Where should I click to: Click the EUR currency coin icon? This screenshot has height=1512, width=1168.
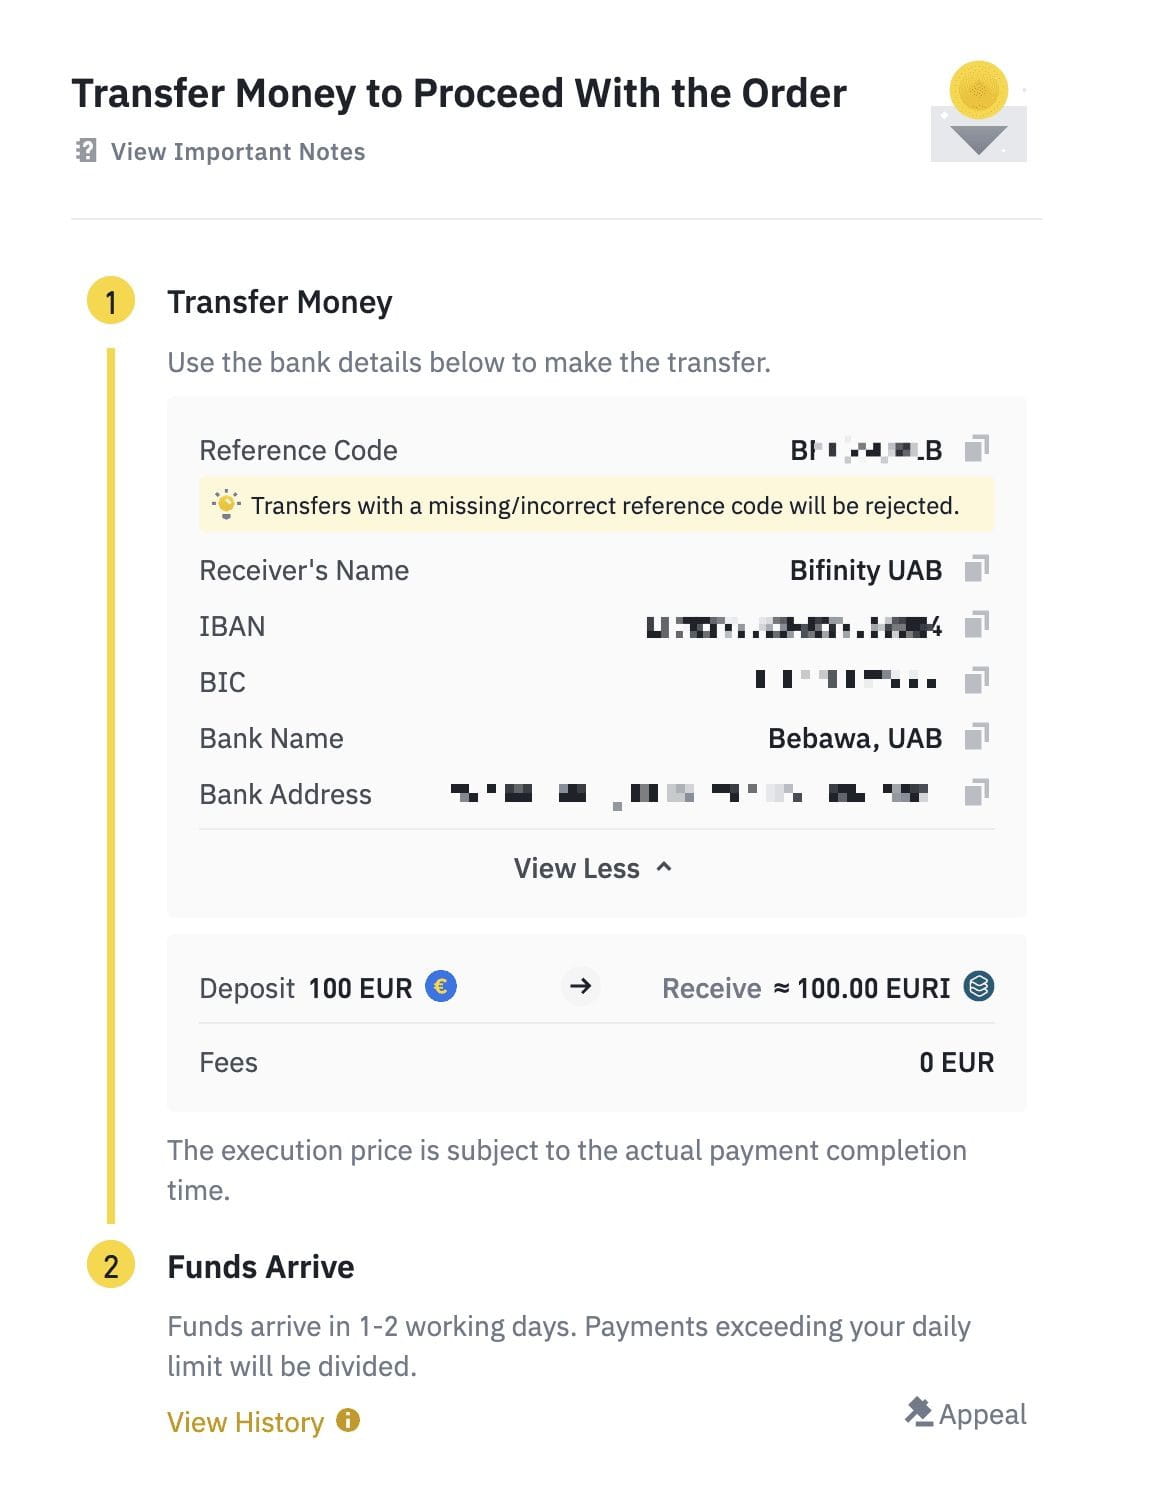tap(441, 986)
